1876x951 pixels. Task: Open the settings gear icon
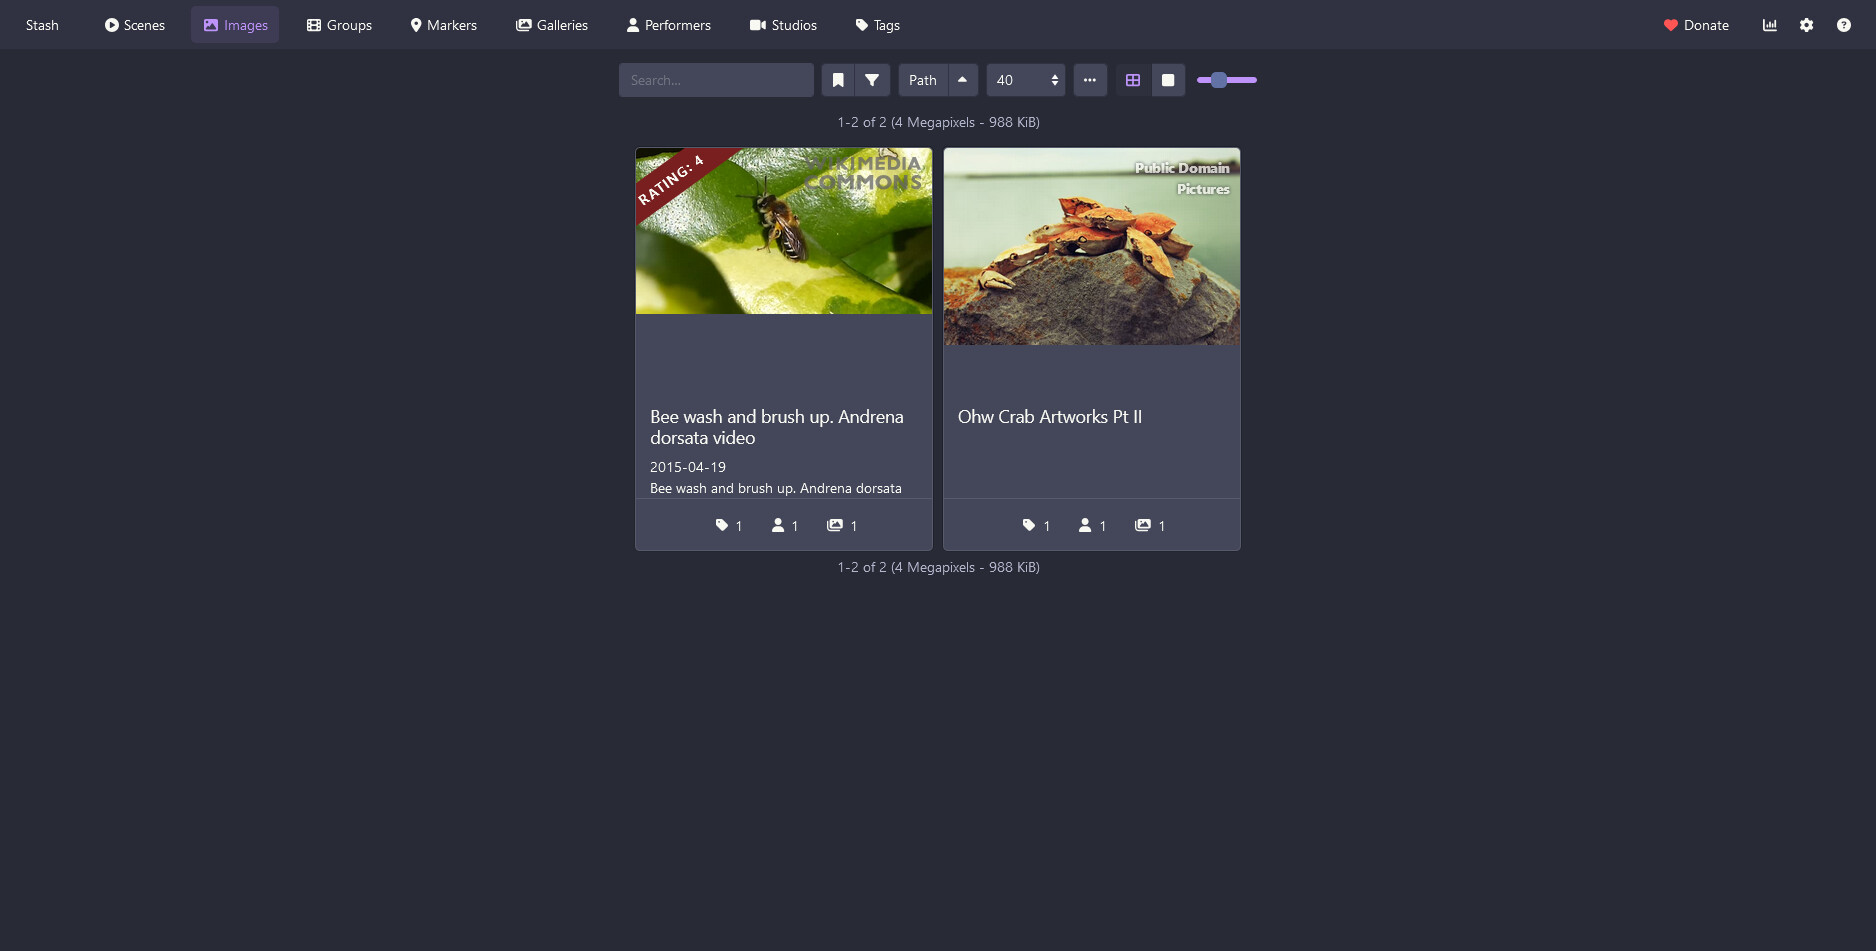click(1806, 25)
